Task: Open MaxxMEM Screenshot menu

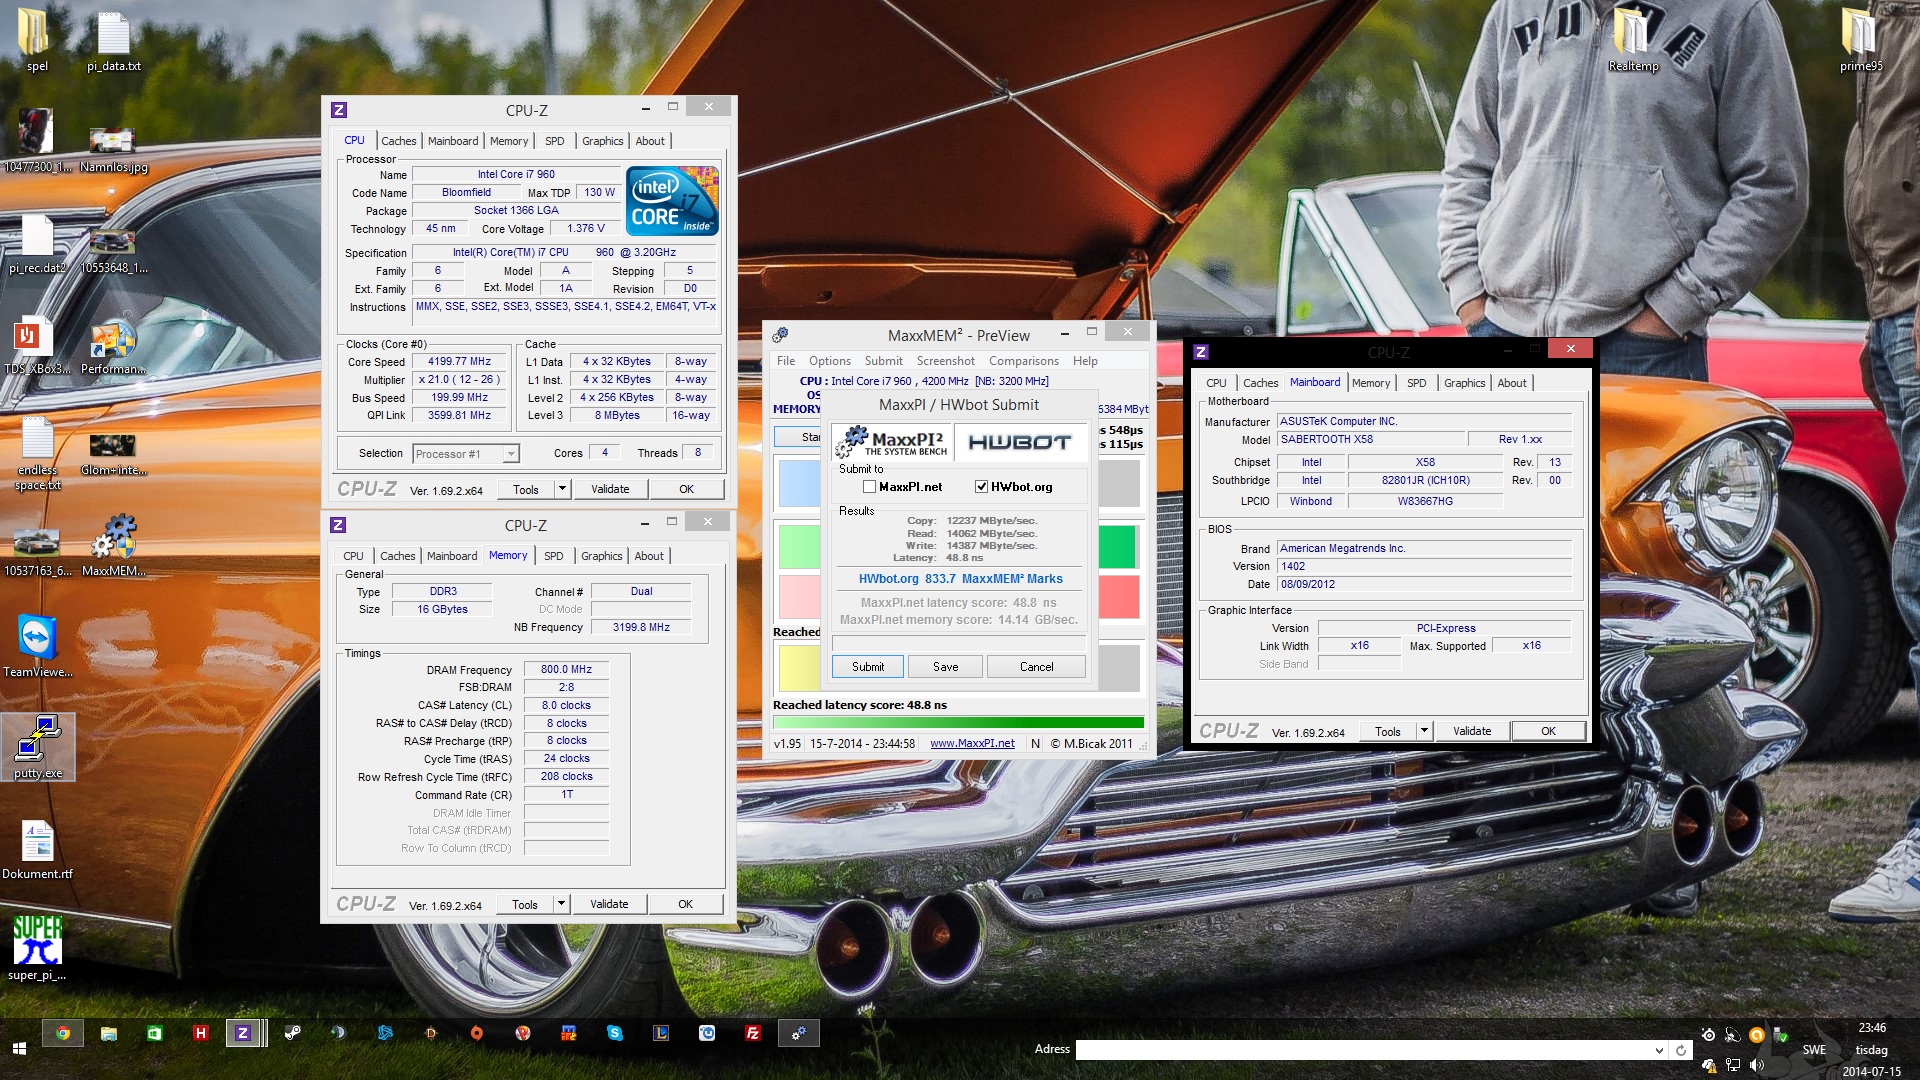Action: pyautogui.click(x=945, y=361)
